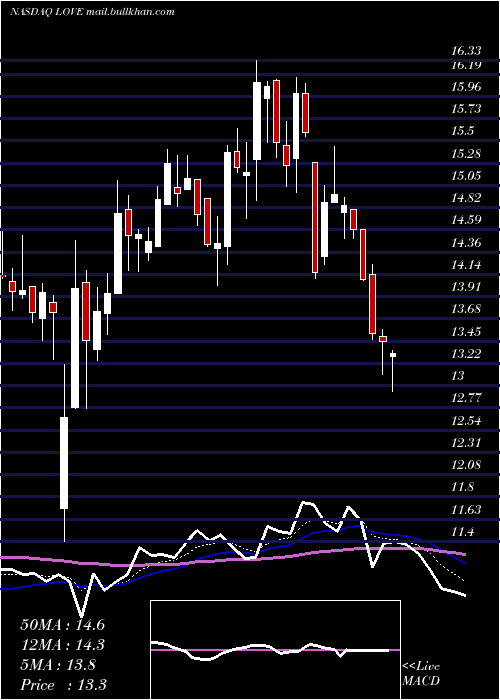Click the 15.05 price axis label
Image resolution: width=500 pixels, height=700 pixels.
pos(466,176)
